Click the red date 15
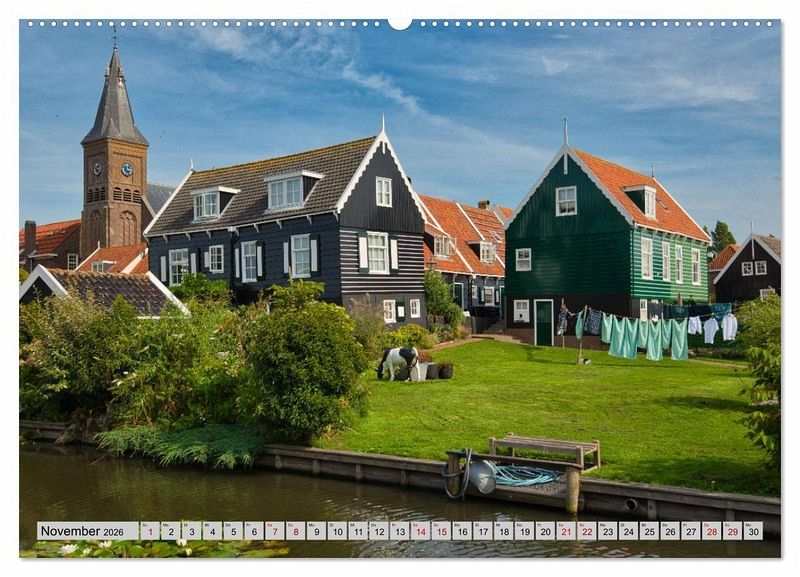Viewport: 800px width, 577px height. click(441, 531)
